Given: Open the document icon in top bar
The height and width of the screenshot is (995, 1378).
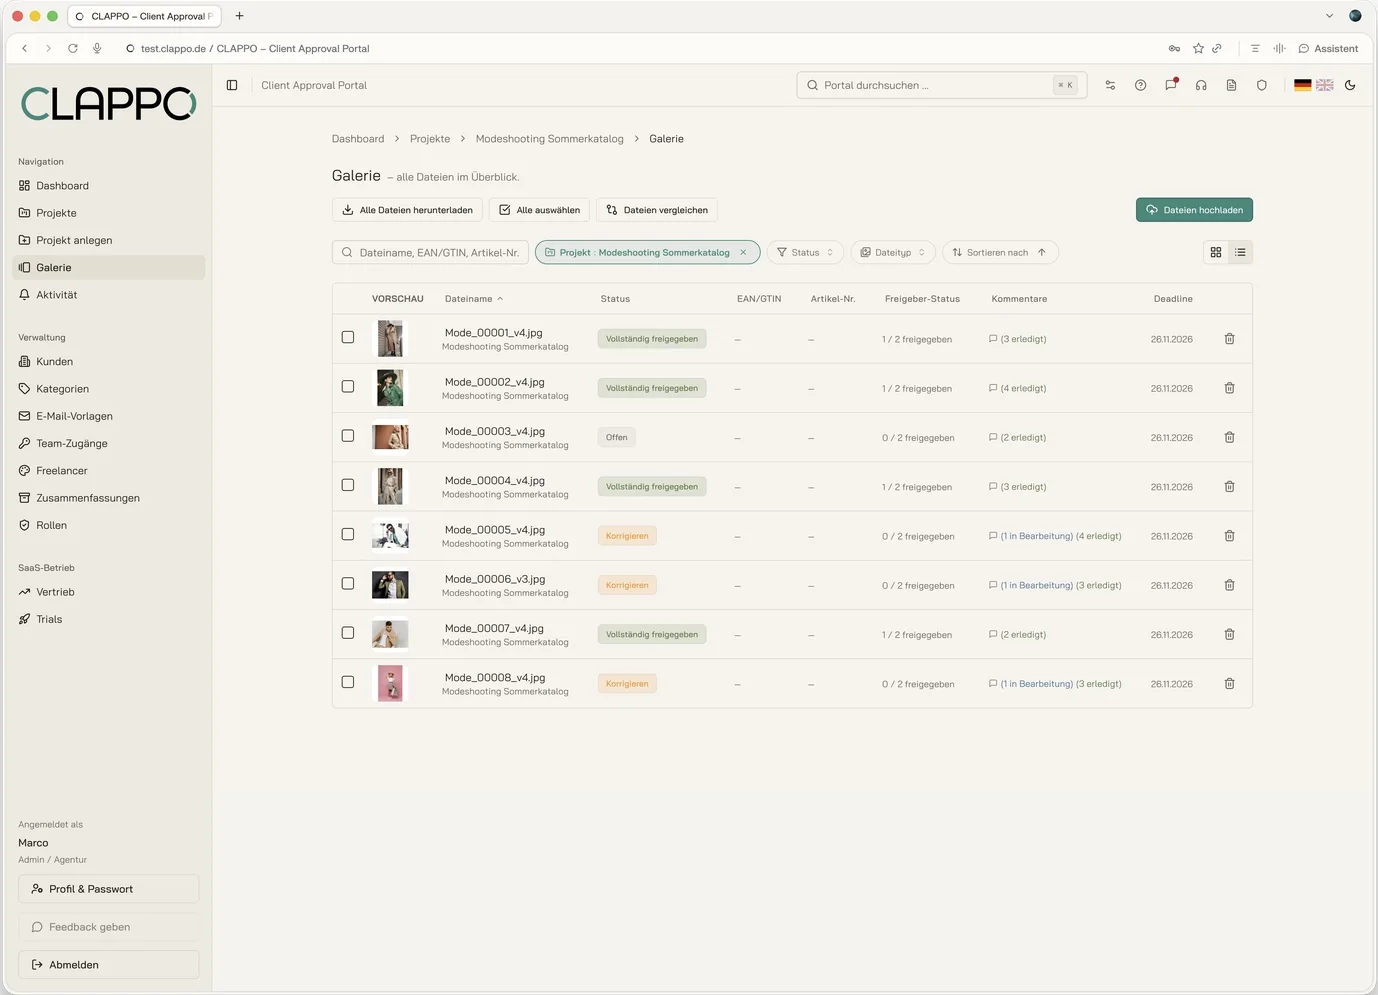Looking at the screenshot, I should click(x=1231, y=85).
